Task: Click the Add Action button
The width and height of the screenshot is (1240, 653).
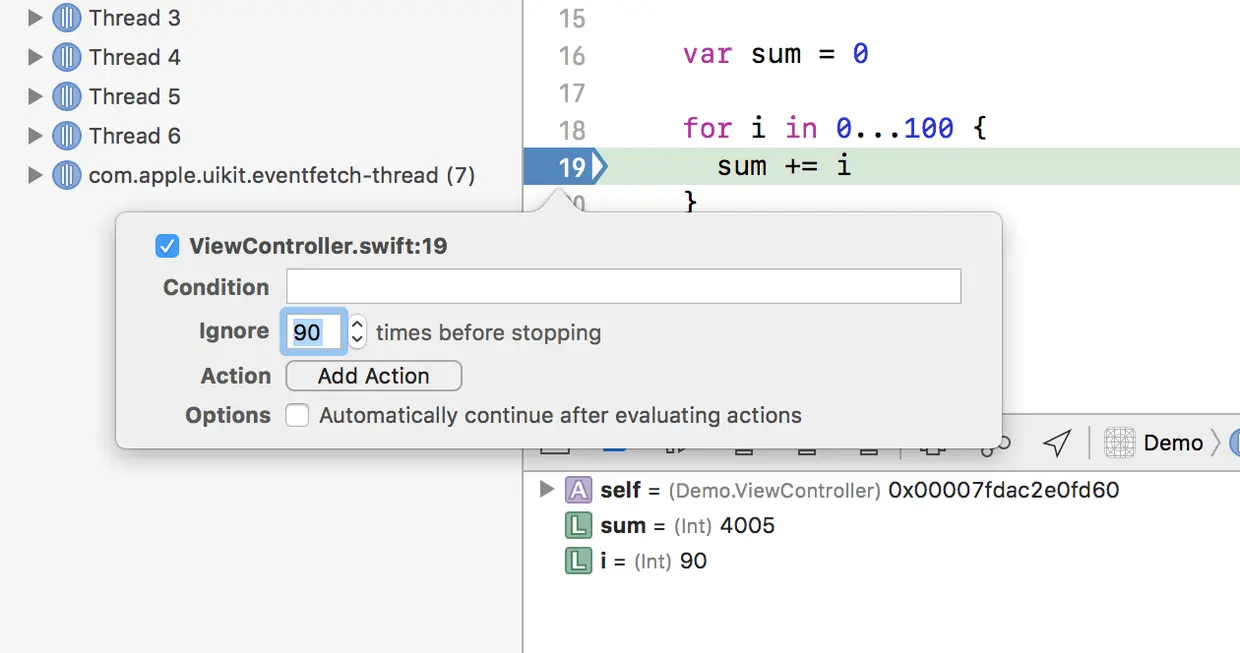Action: (373, 376)
